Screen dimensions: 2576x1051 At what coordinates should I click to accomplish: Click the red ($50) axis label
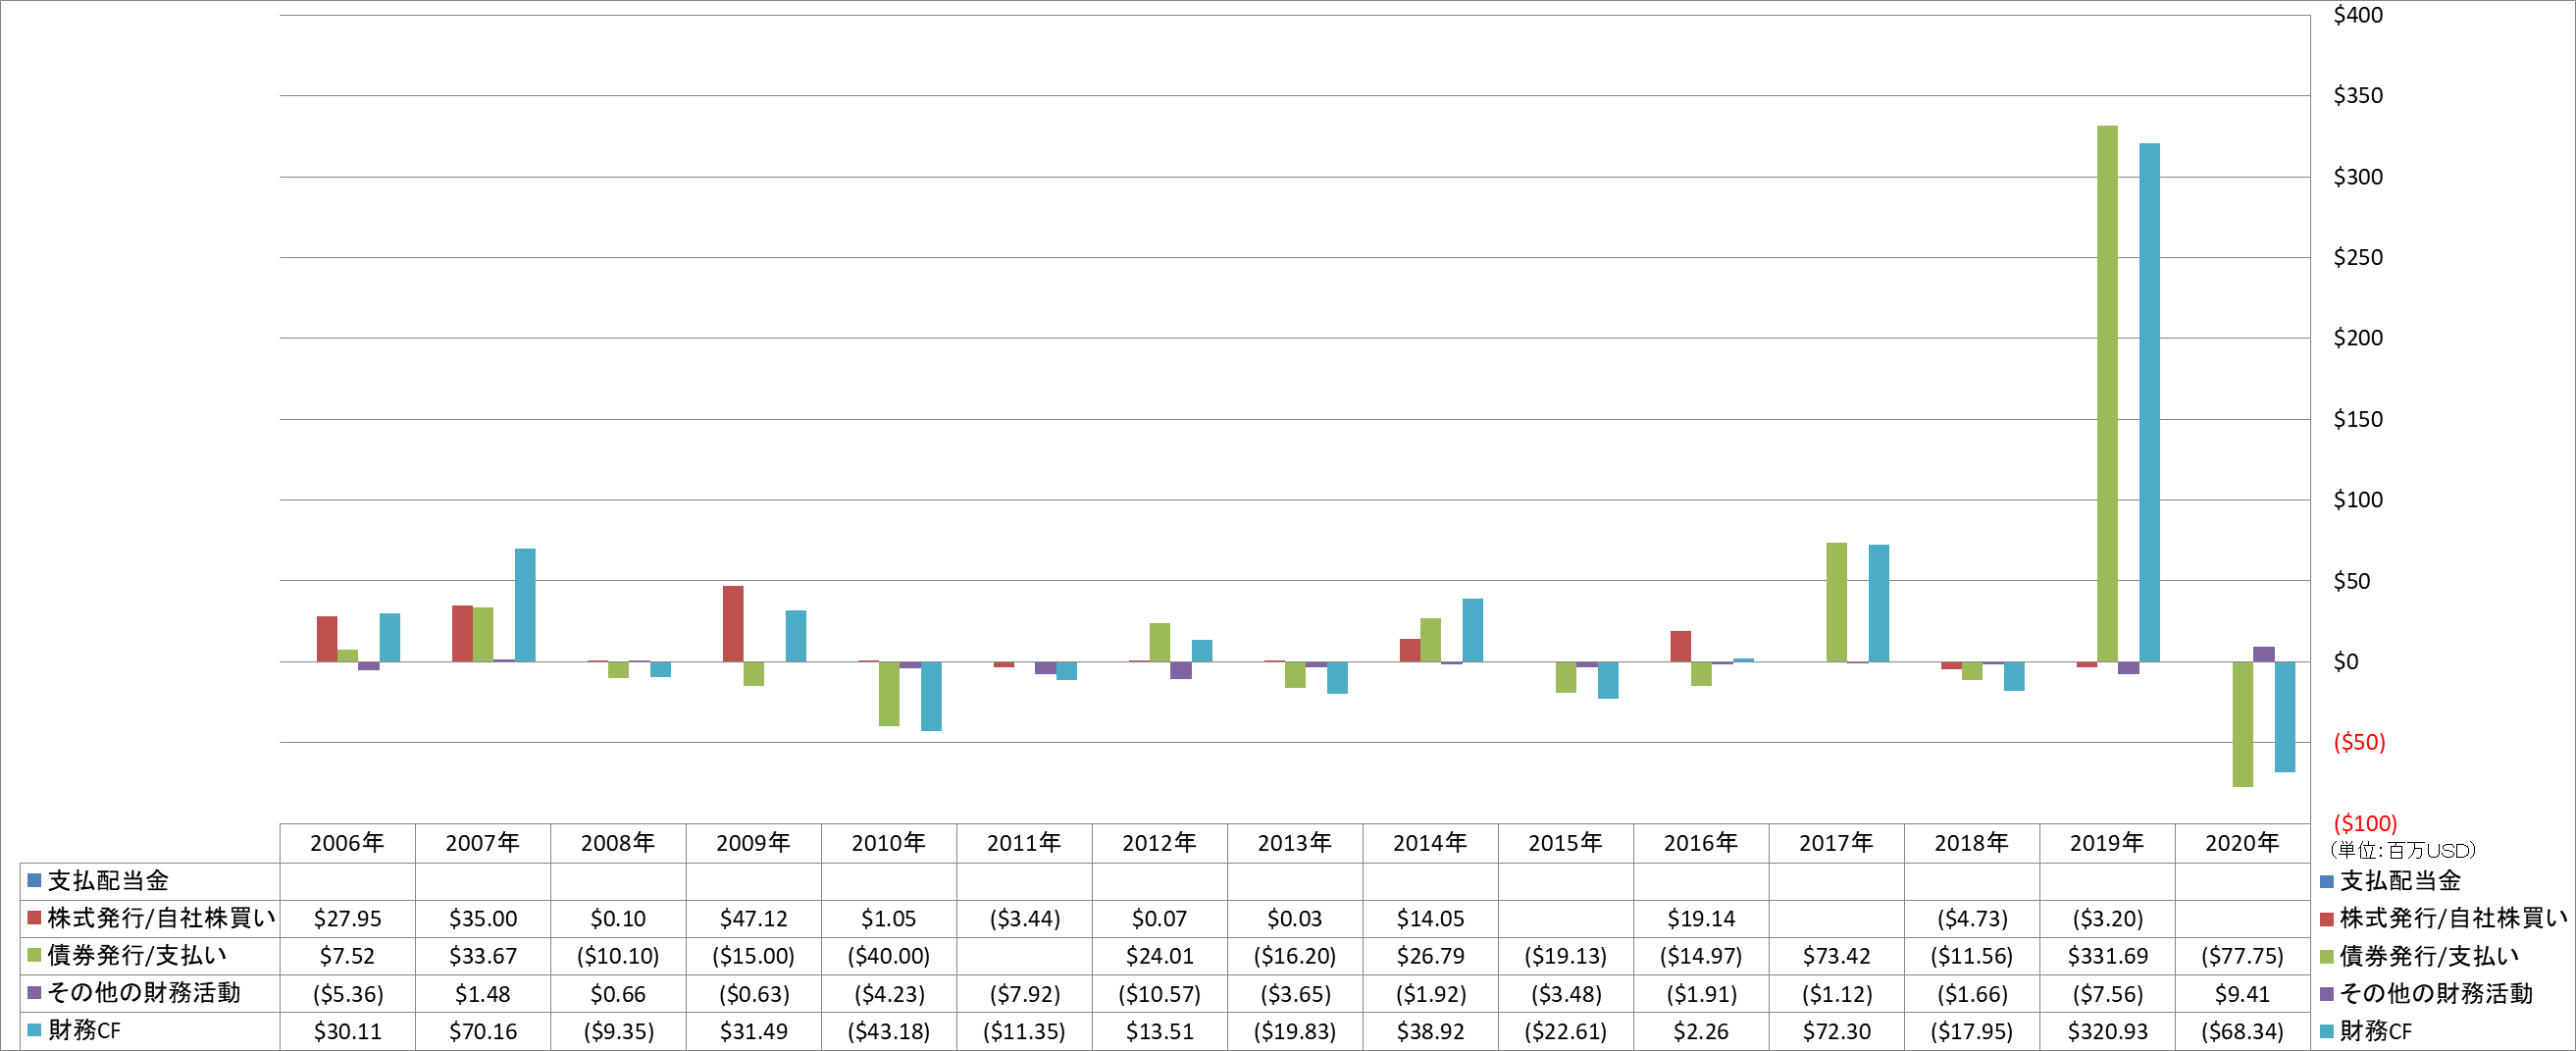coord(2359,742)
